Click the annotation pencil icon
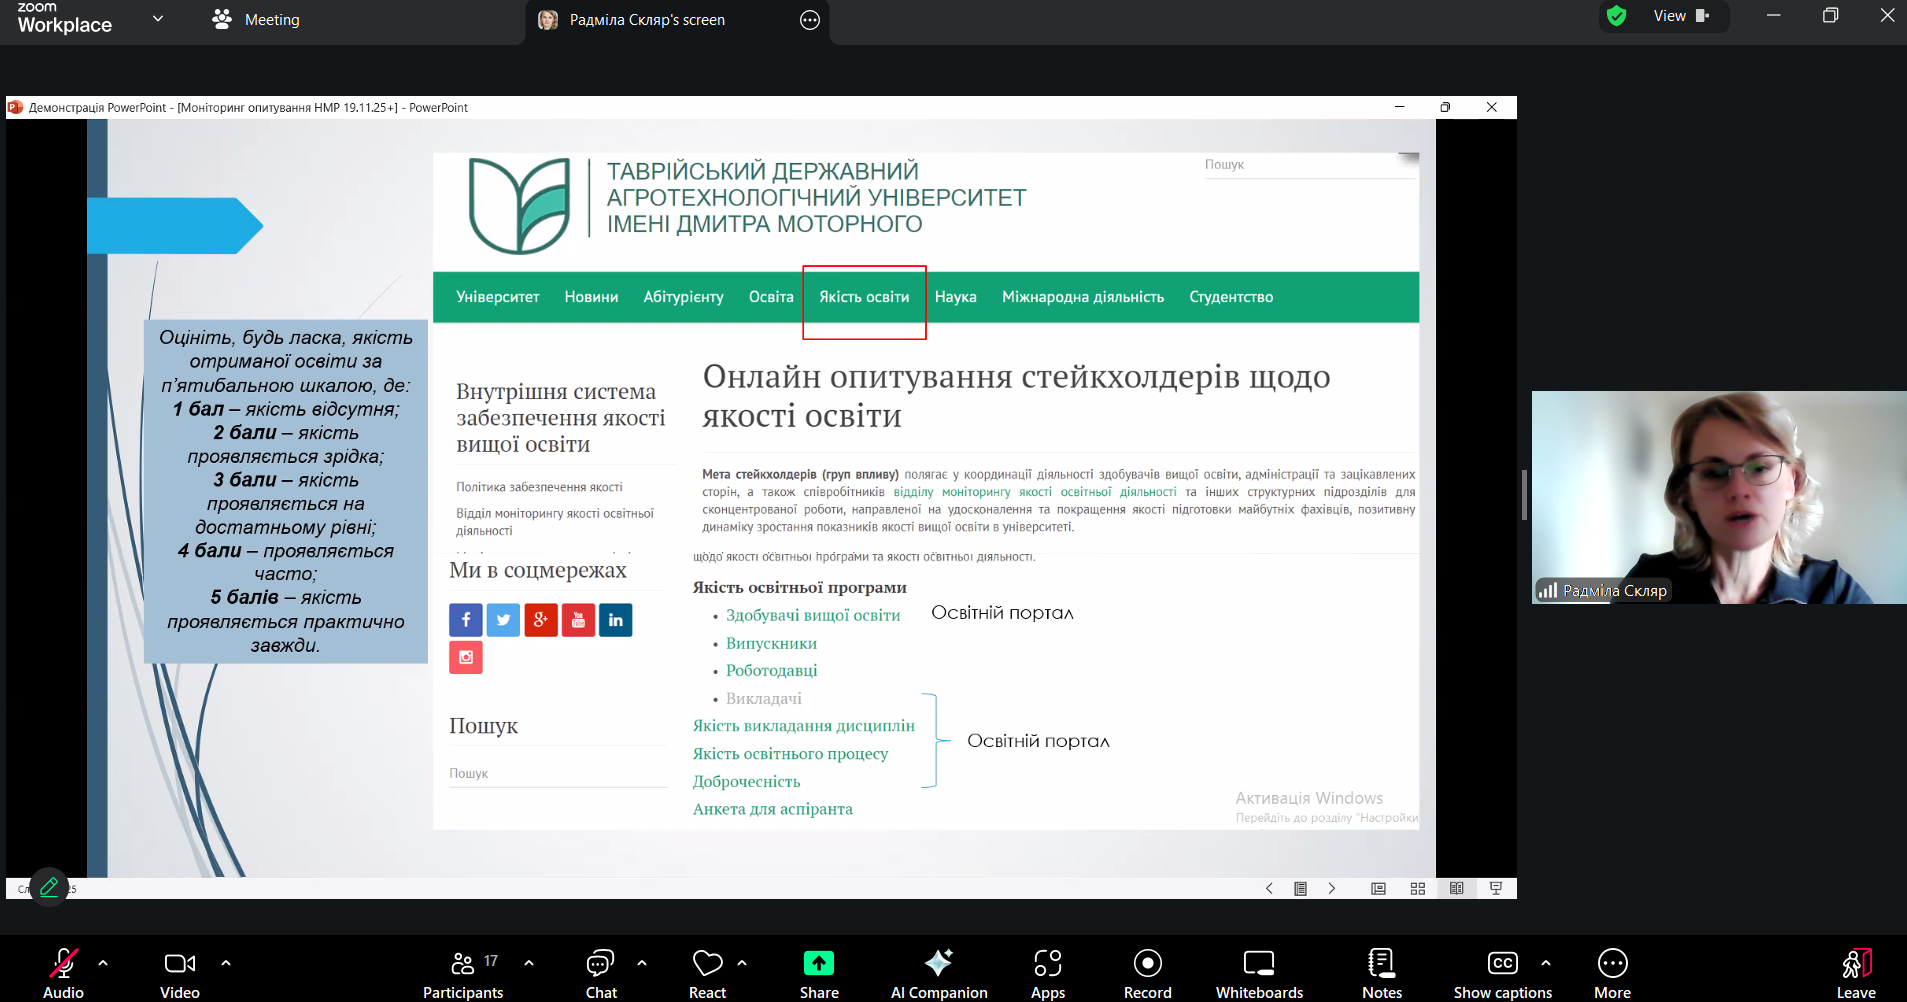Screen dimensions: 1907x1002 (49, 886)
